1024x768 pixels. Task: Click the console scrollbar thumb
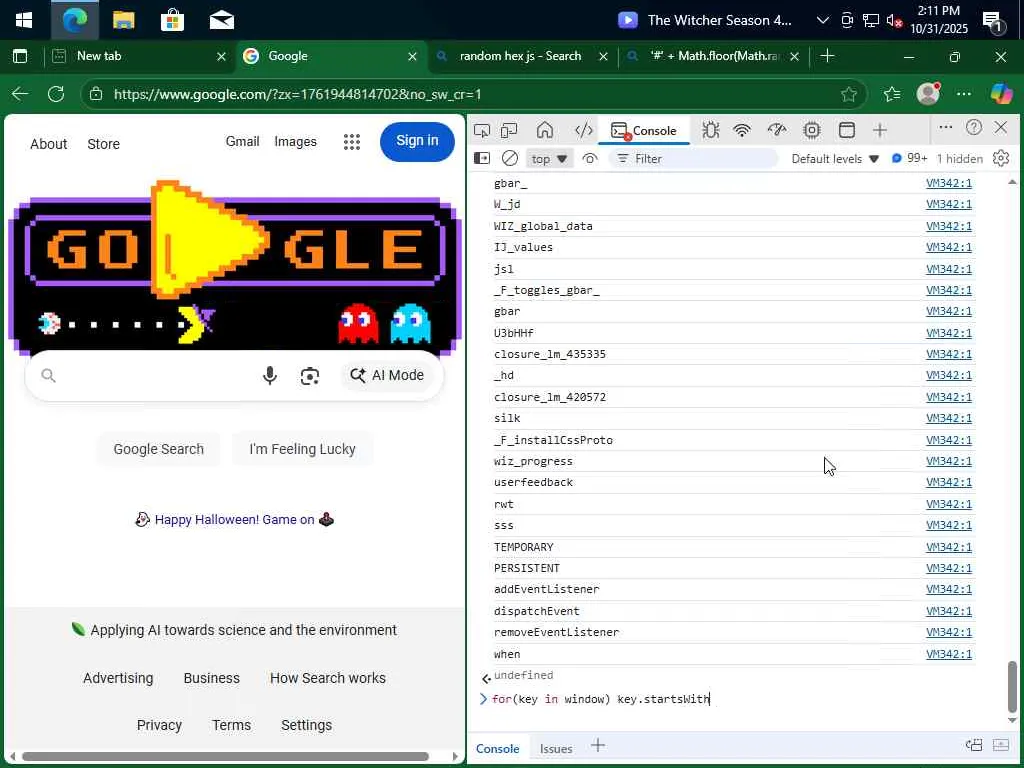click(1012, 687)
